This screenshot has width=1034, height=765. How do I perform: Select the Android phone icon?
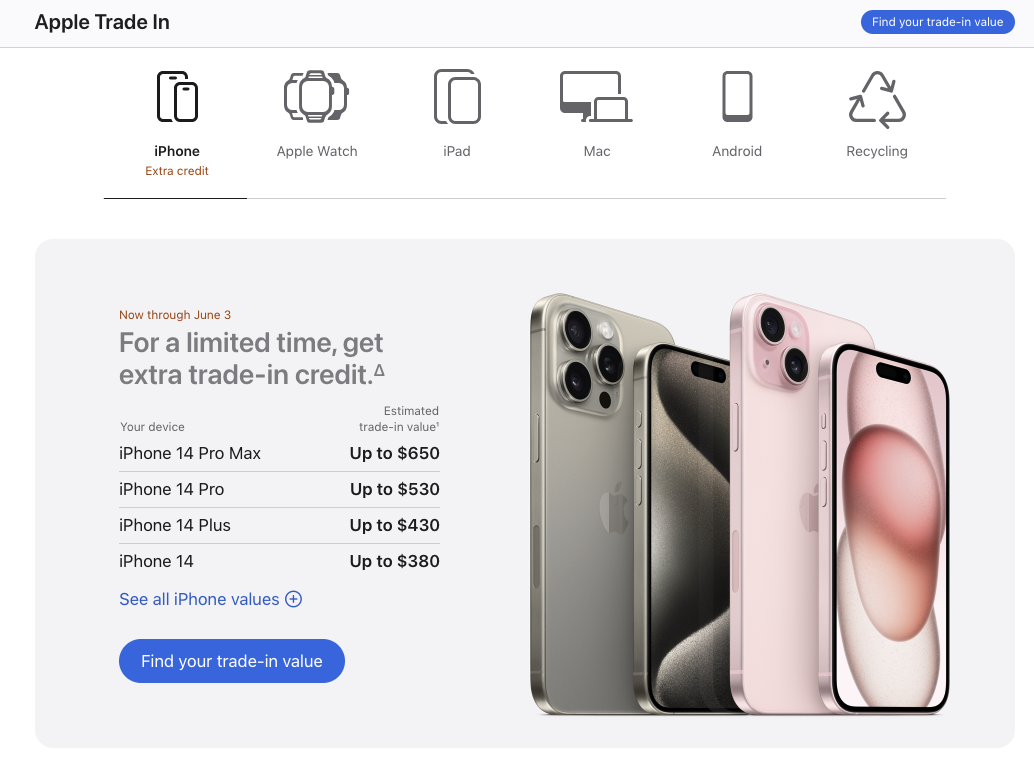tap(737, 96)
